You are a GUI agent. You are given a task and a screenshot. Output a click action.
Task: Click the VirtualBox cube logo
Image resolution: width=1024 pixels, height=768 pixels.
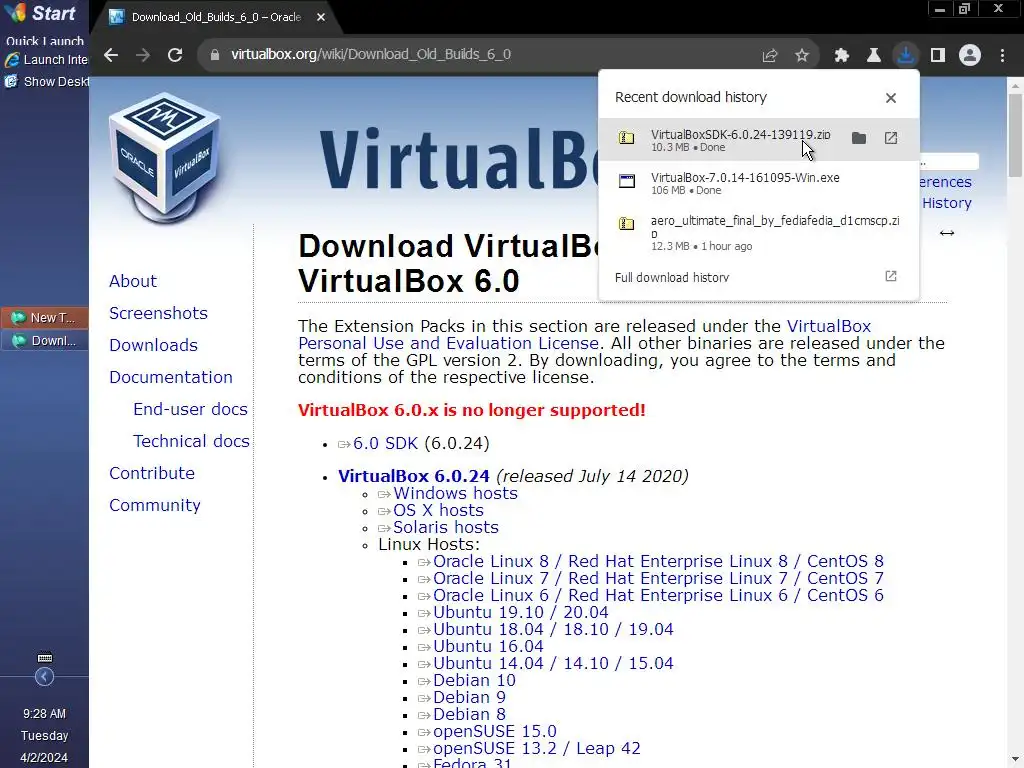[x=165, y=157]
